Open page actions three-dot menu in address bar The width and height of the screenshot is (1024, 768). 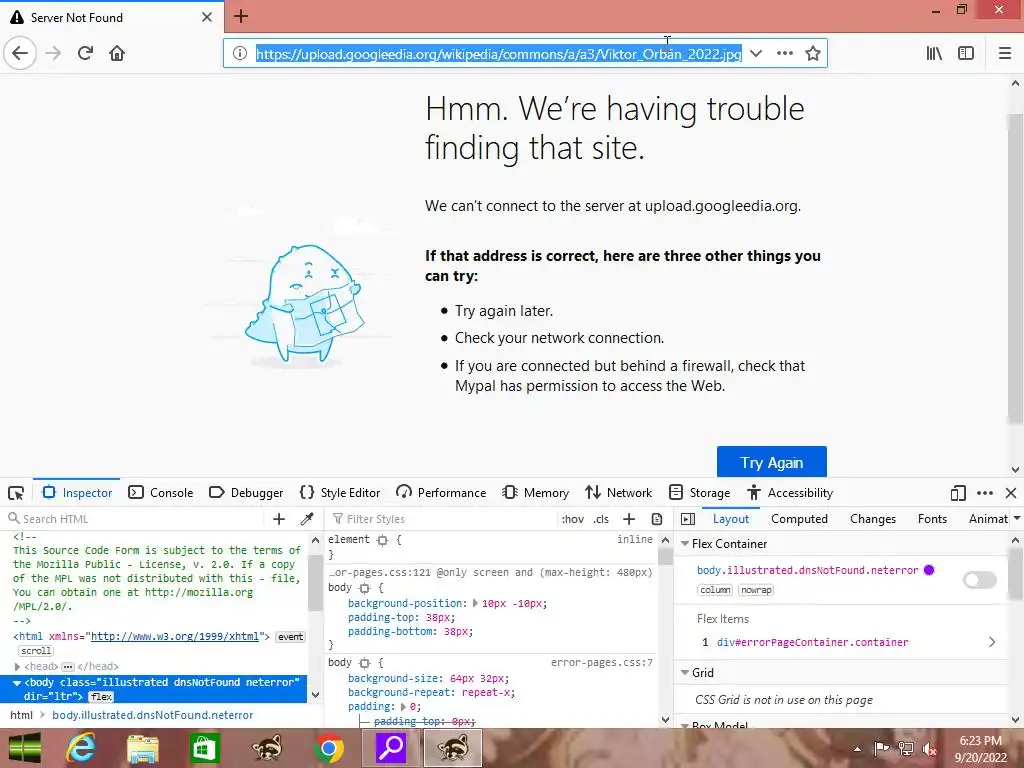[x=784, y=54]
